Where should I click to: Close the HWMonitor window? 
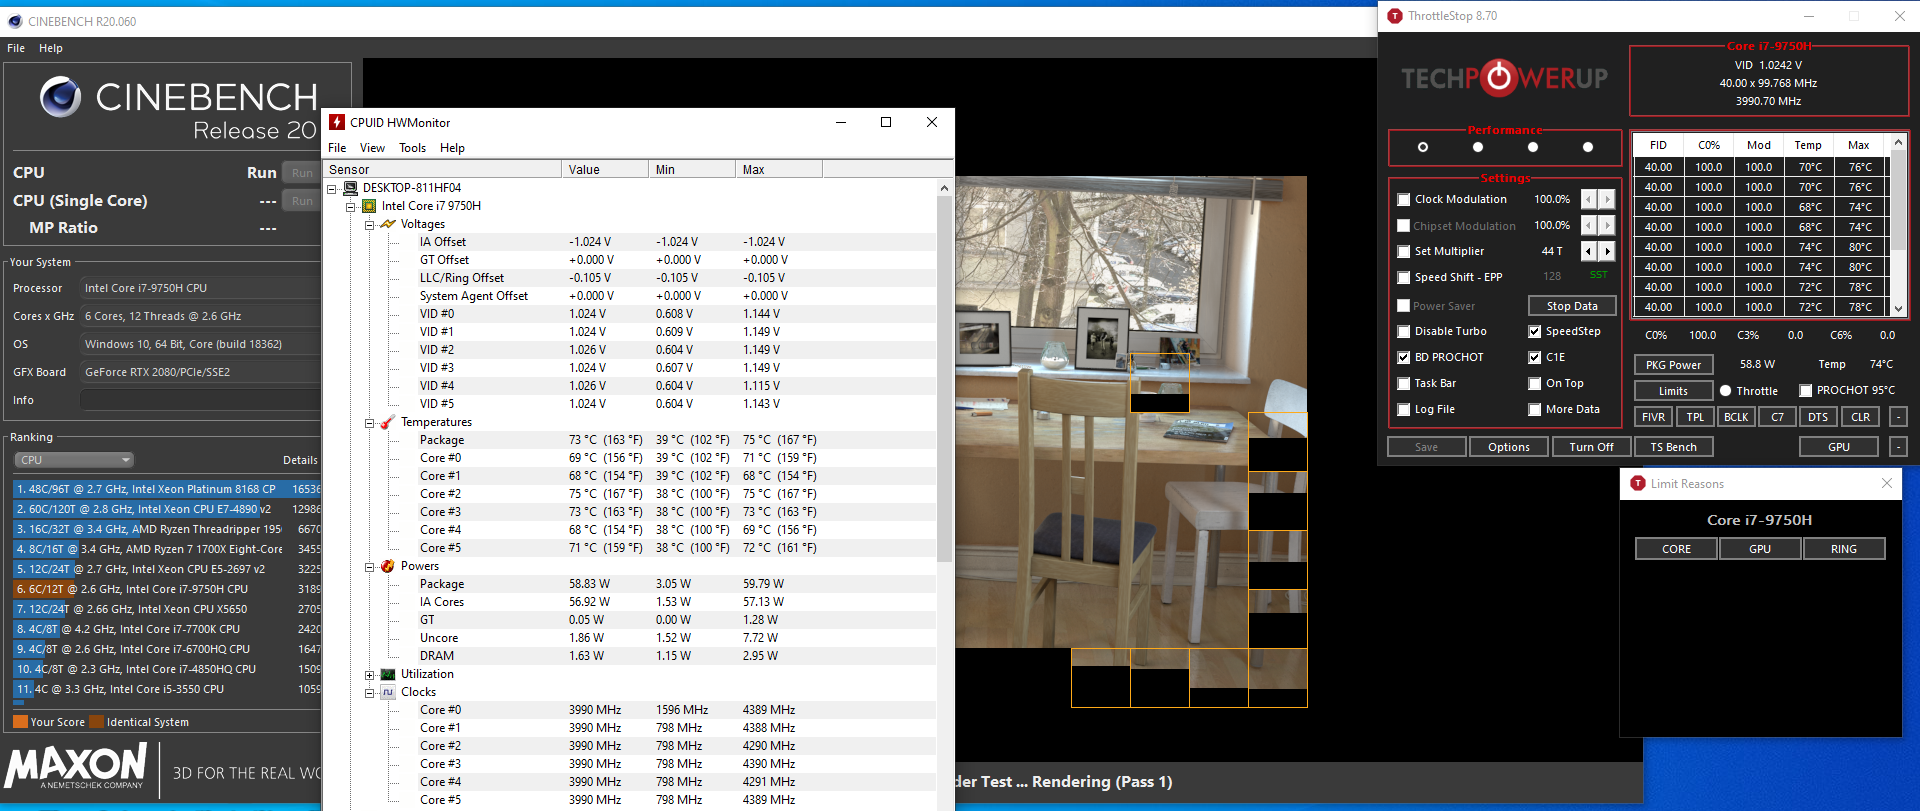pyautogui.click(x=931, y=122)
